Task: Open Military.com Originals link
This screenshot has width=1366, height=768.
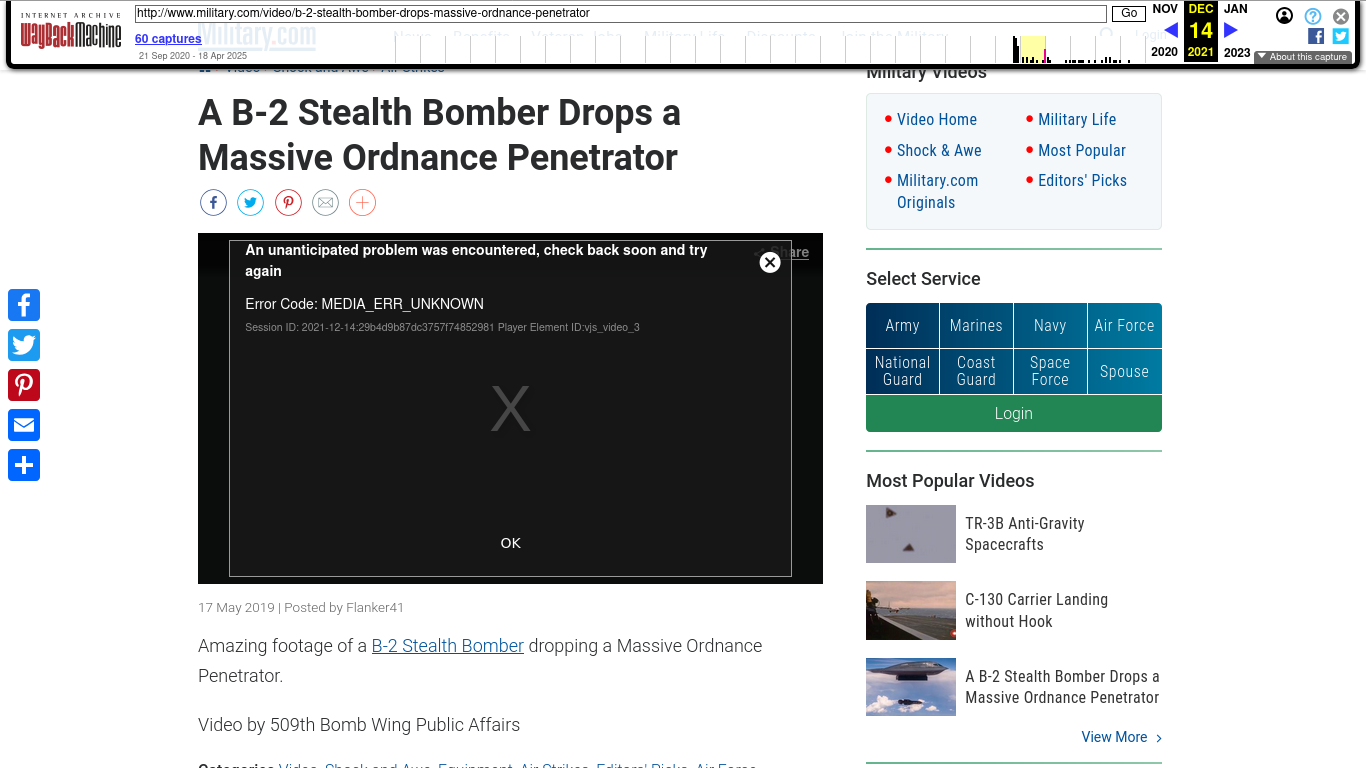Action: click(x=937, y=191)
